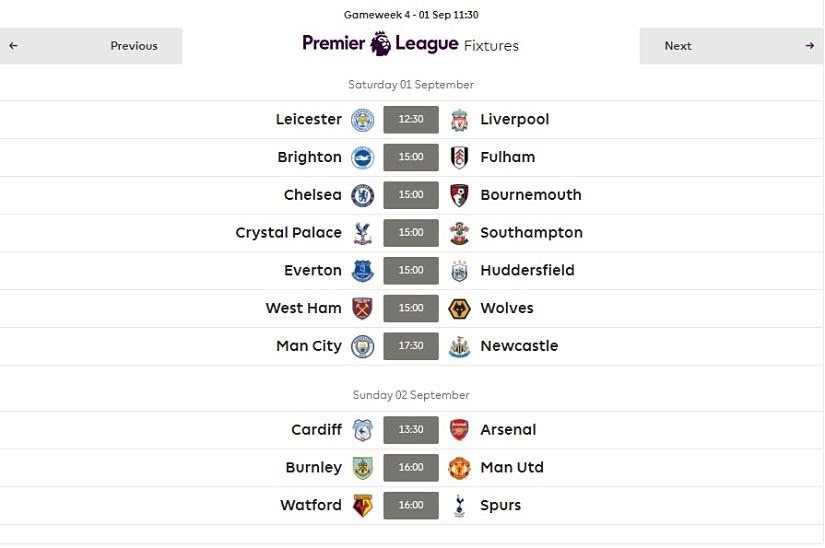The image size is (825, 548).
Task: Click the Leicester club crest icon
Action: 362,119
